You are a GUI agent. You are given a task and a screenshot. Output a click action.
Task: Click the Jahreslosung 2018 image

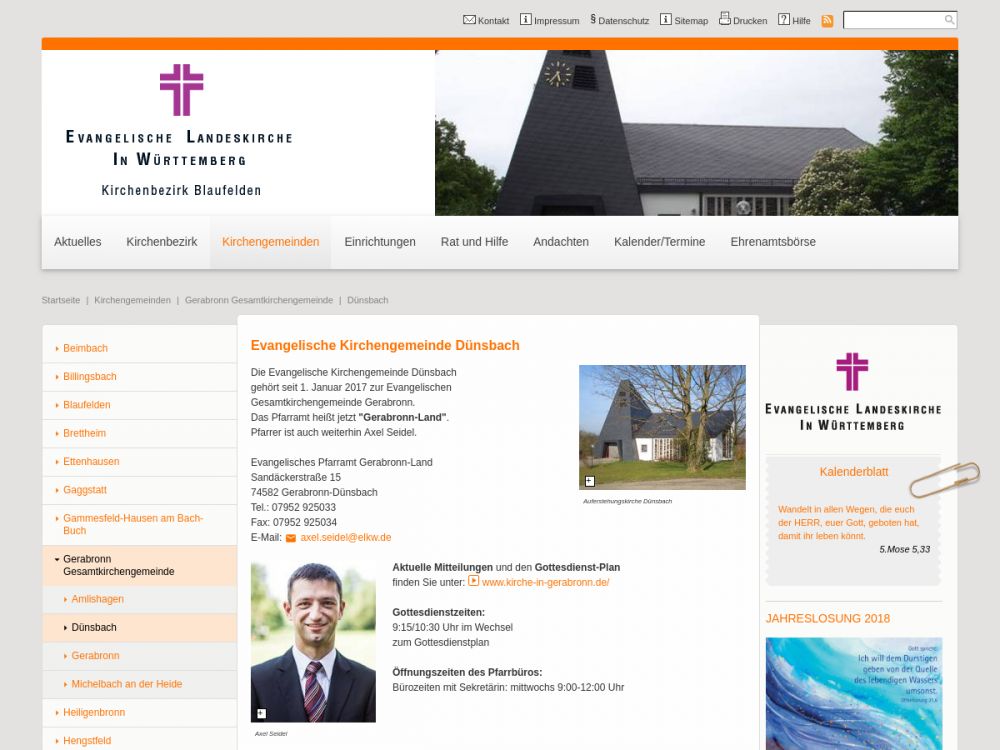pyautogui.click(x=853, y=693)
